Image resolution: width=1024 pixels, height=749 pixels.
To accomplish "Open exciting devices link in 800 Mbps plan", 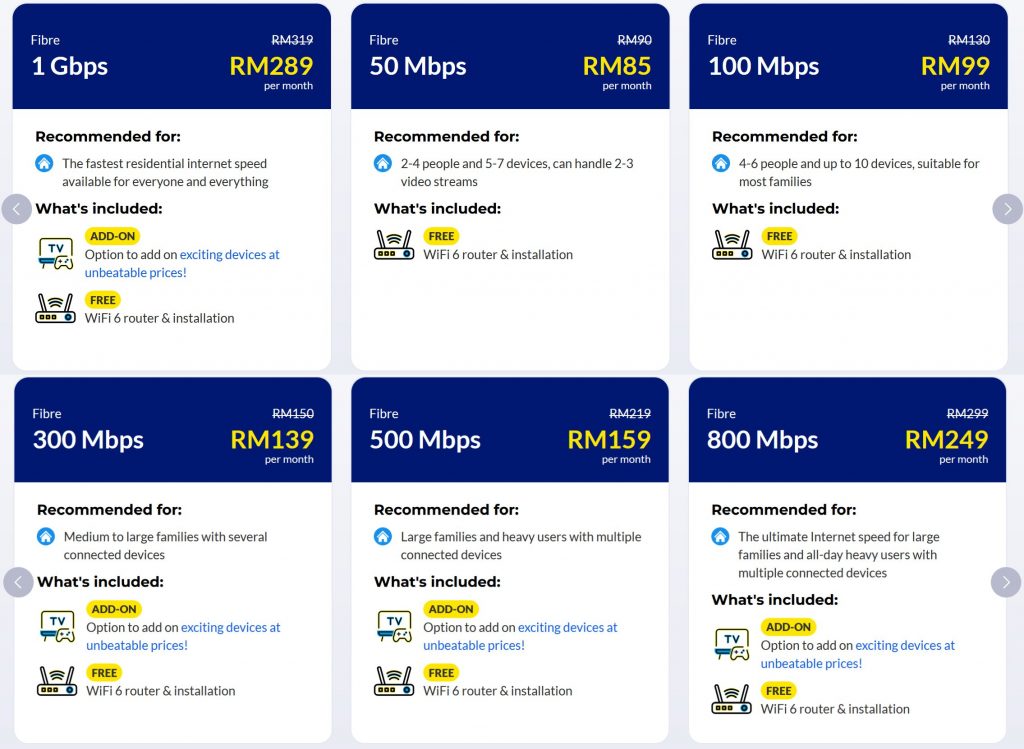I will tap(857, 654).
